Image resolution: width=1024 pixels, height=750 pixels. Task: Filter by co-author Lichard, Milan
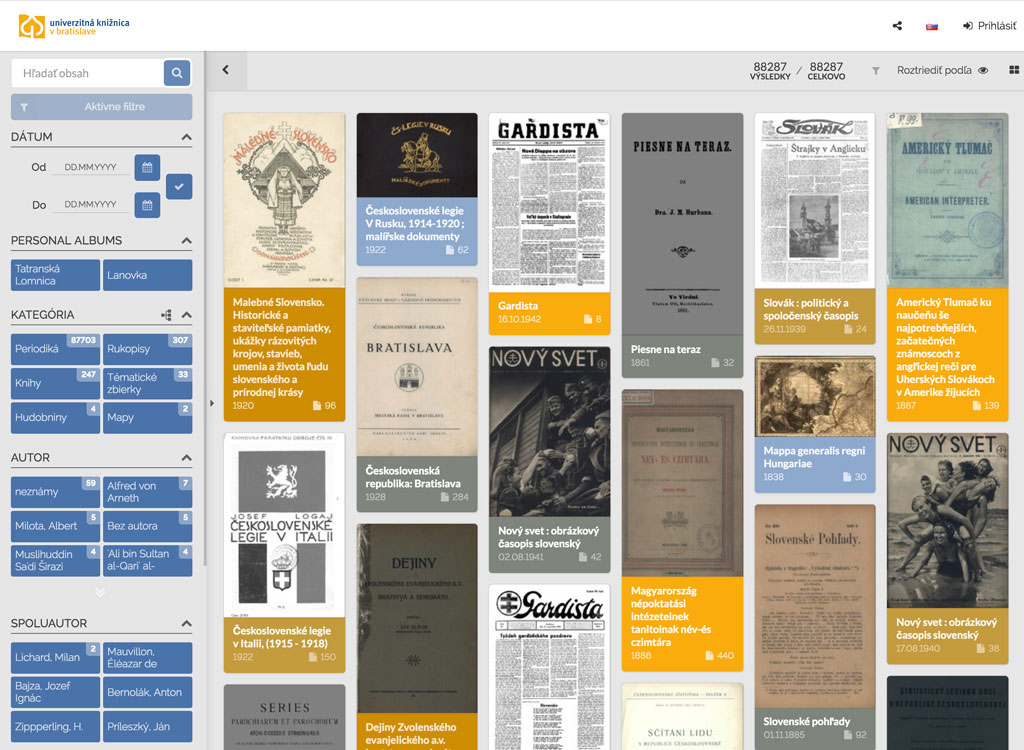(56, 657)
